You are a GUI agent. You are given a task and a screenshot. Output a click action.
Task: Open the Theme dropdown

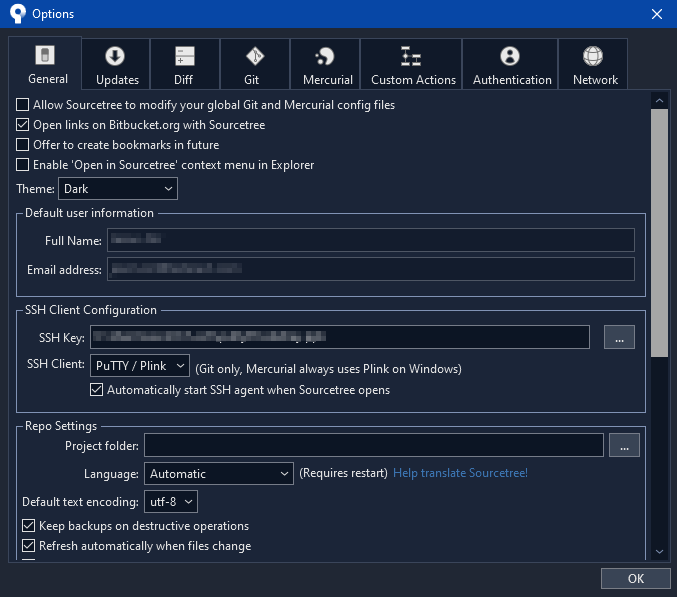(118, 189)
